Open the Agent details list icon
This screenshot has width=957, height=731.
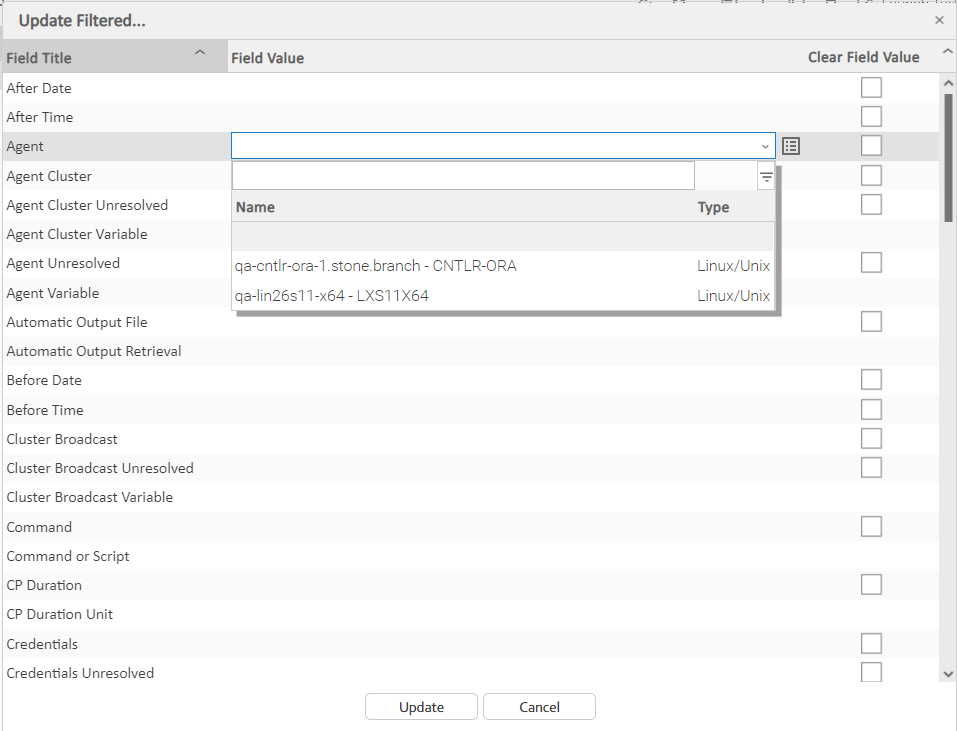791,146
